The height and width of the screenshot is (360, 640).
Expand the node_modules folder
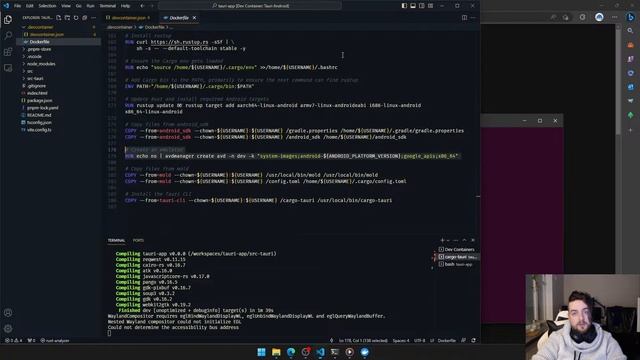pos(41,64)
